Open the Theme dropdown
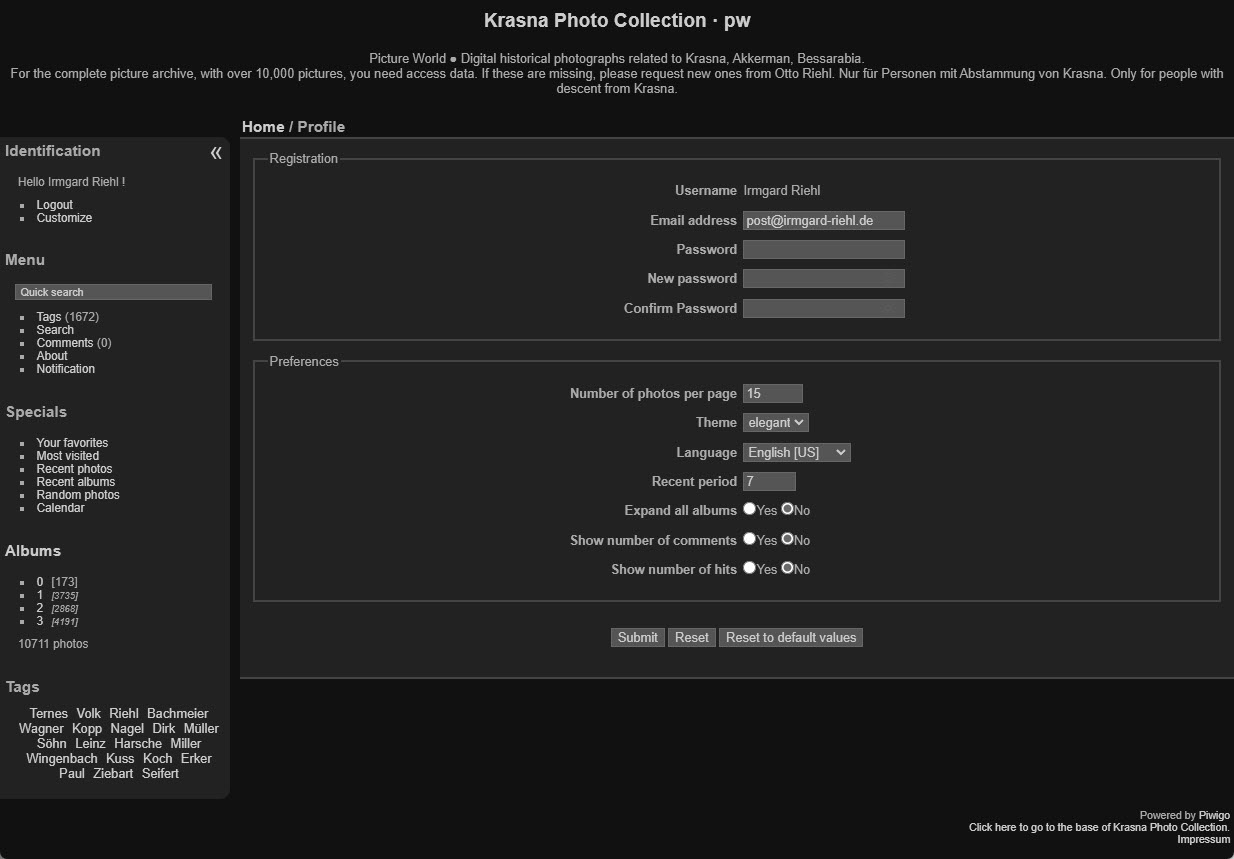Image resolution: width=1234 pixels, height=859 pixels. 776,423
